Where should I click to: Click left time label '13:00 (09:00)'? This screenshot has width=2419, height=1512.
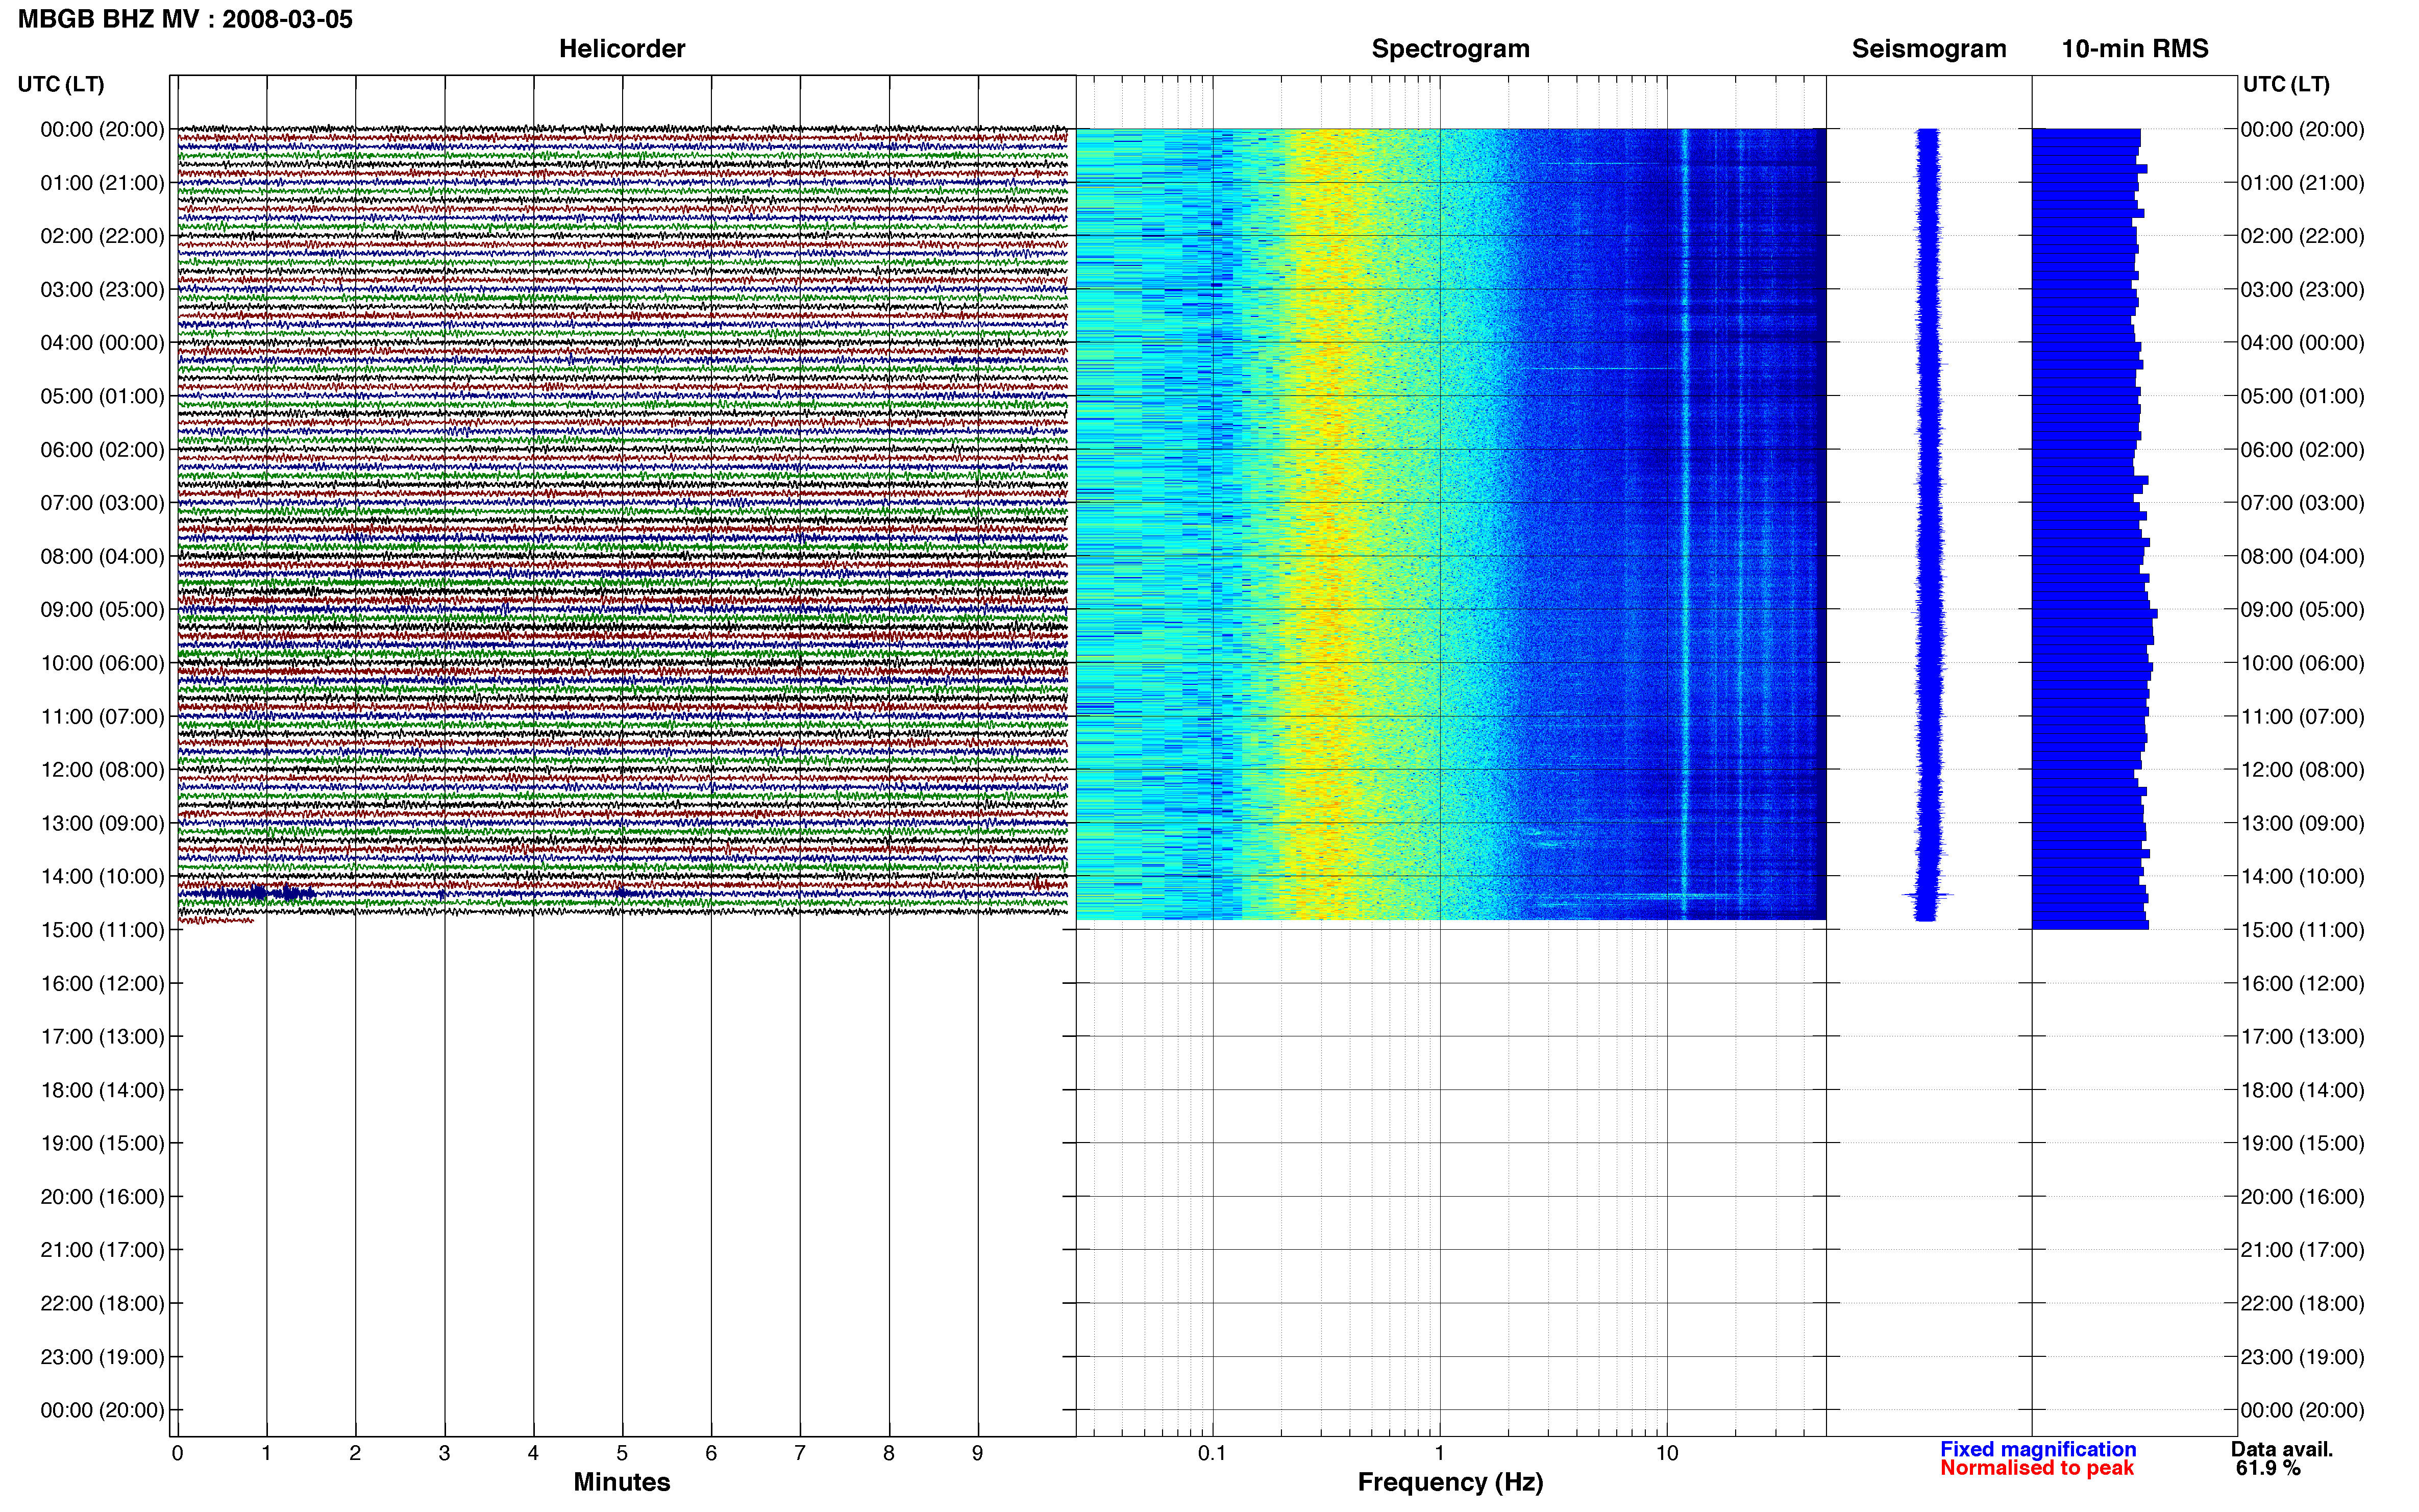tap(102, 823)
